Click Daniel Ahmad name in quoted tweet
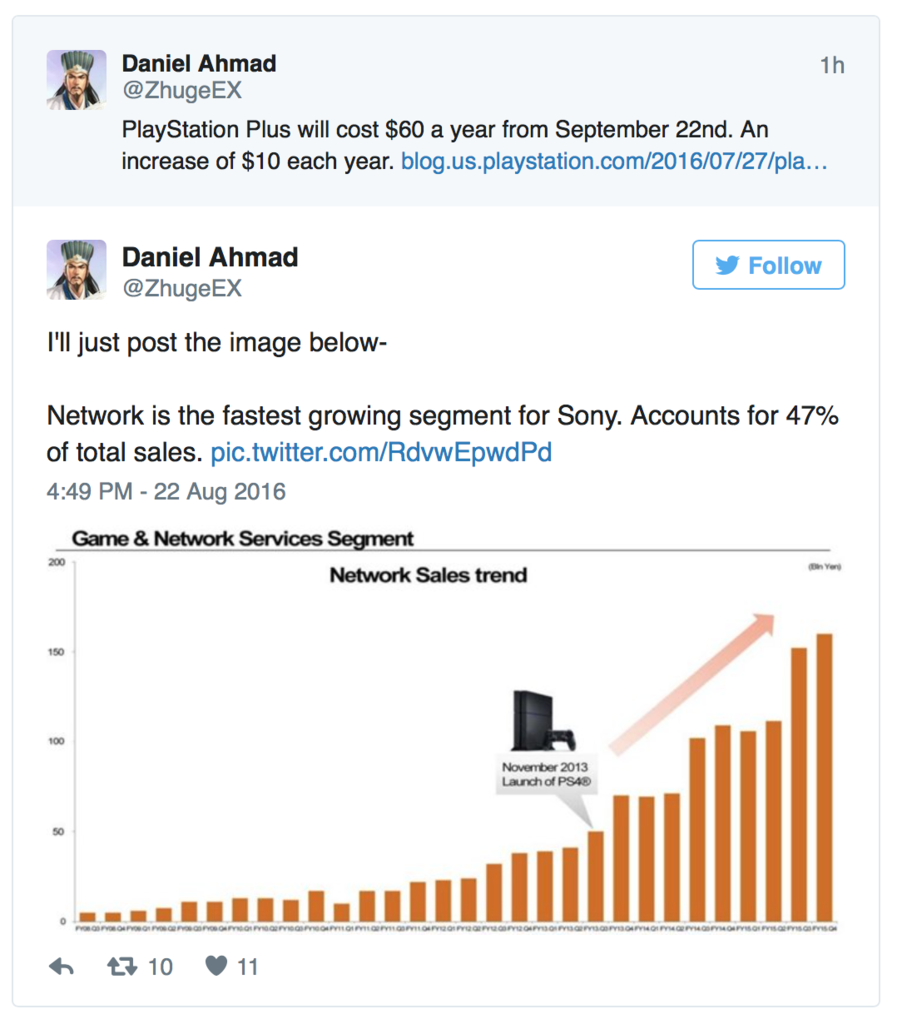Image resolution: width=907 pixels, height=1024 pixels. click(199, 63)
